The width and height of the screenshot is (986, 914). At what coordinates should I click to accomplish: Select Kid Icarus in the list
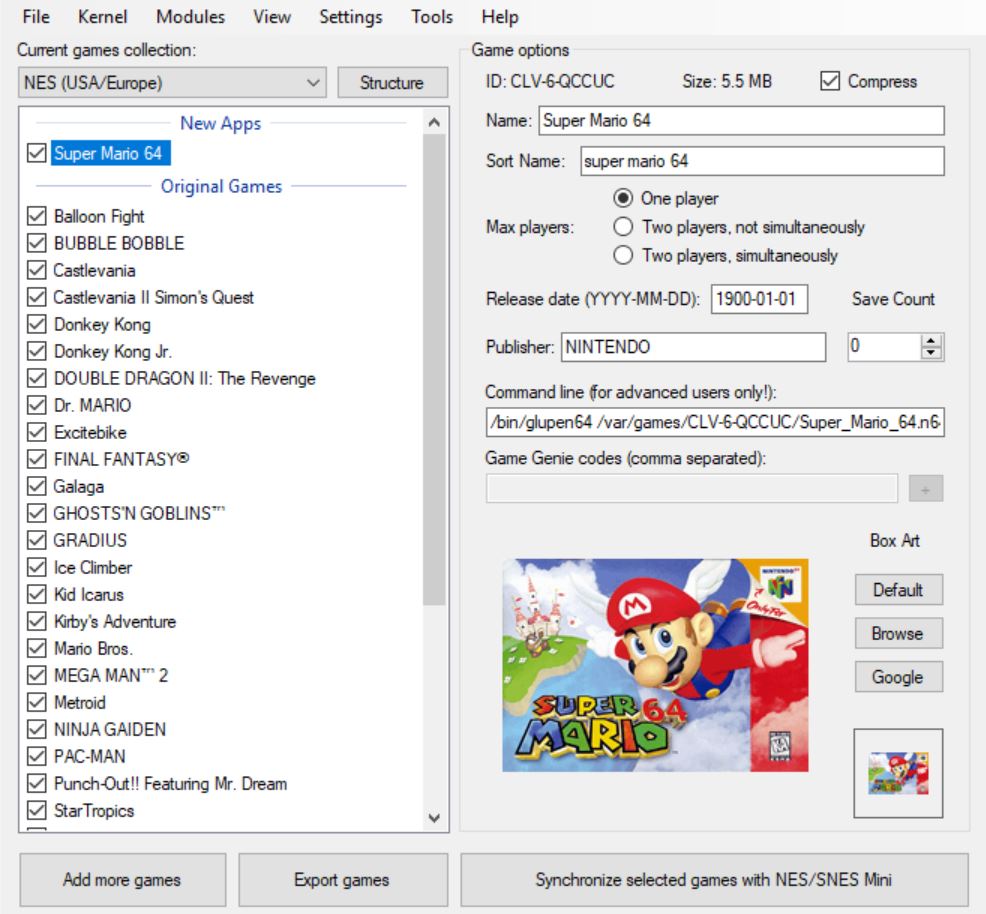[x=89, y=595]
